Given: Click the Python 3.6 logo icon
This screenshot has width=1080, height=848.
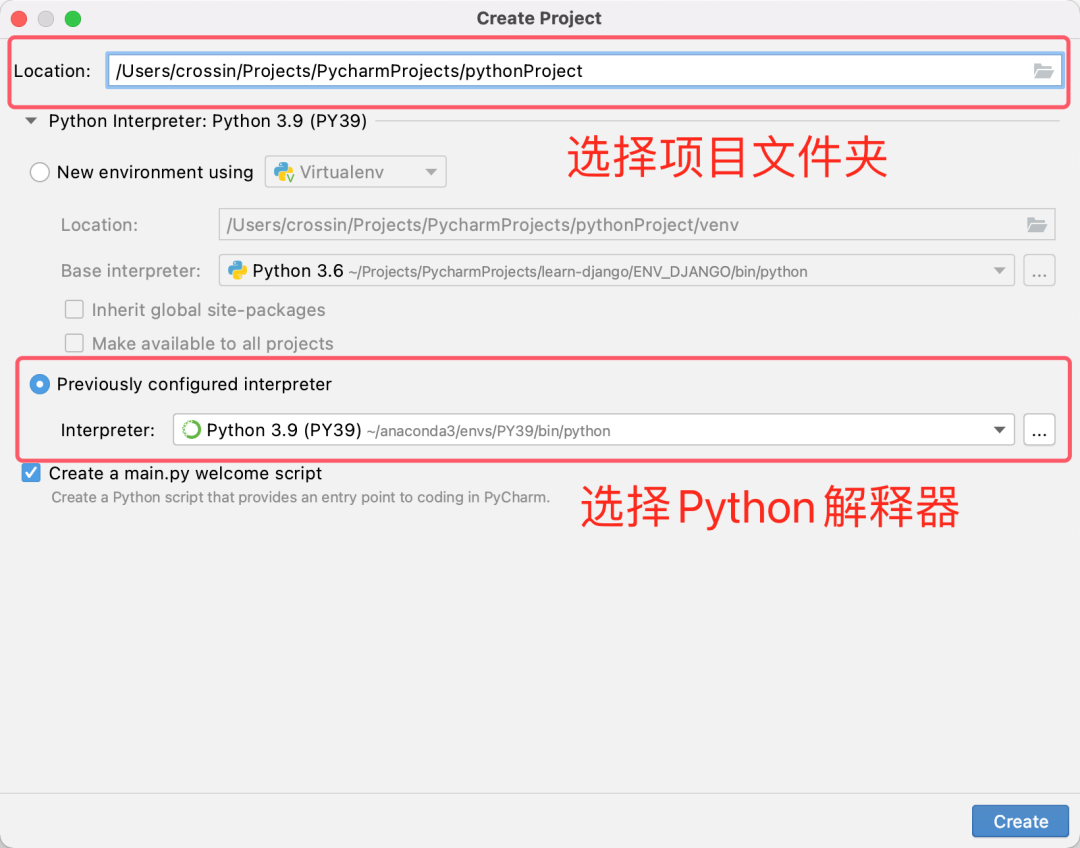Looking at the screenshot, I should pos(238,271).
